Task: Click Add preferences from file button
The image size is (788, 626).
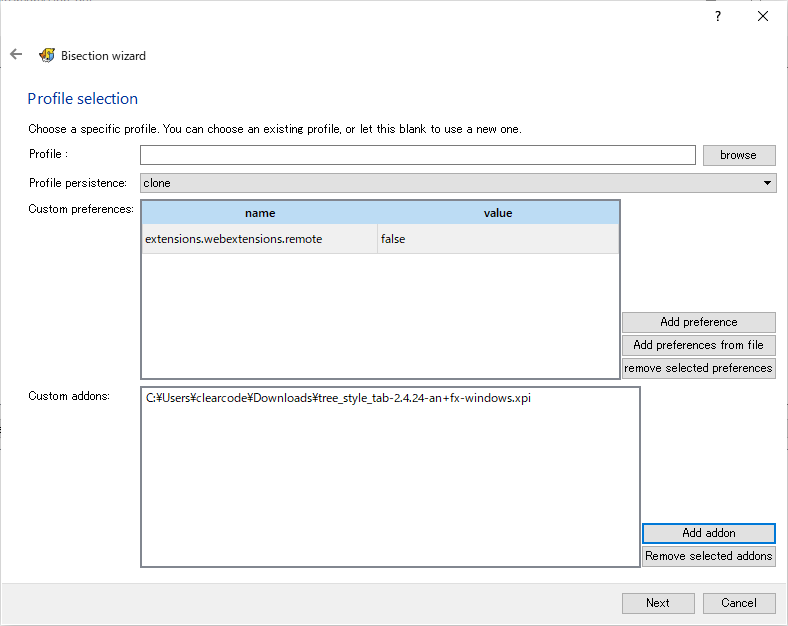Action: (x=699, y=345)
